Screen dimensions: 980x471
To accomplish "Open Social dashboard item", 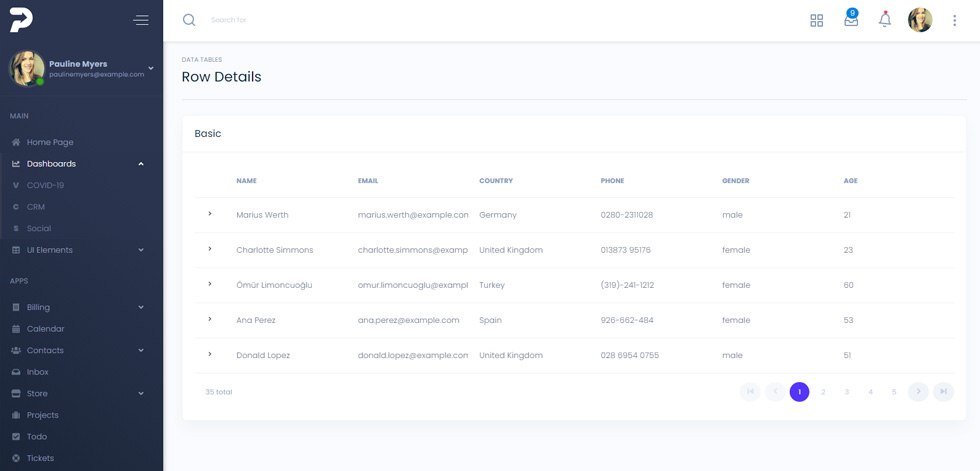I will point(39,229).
